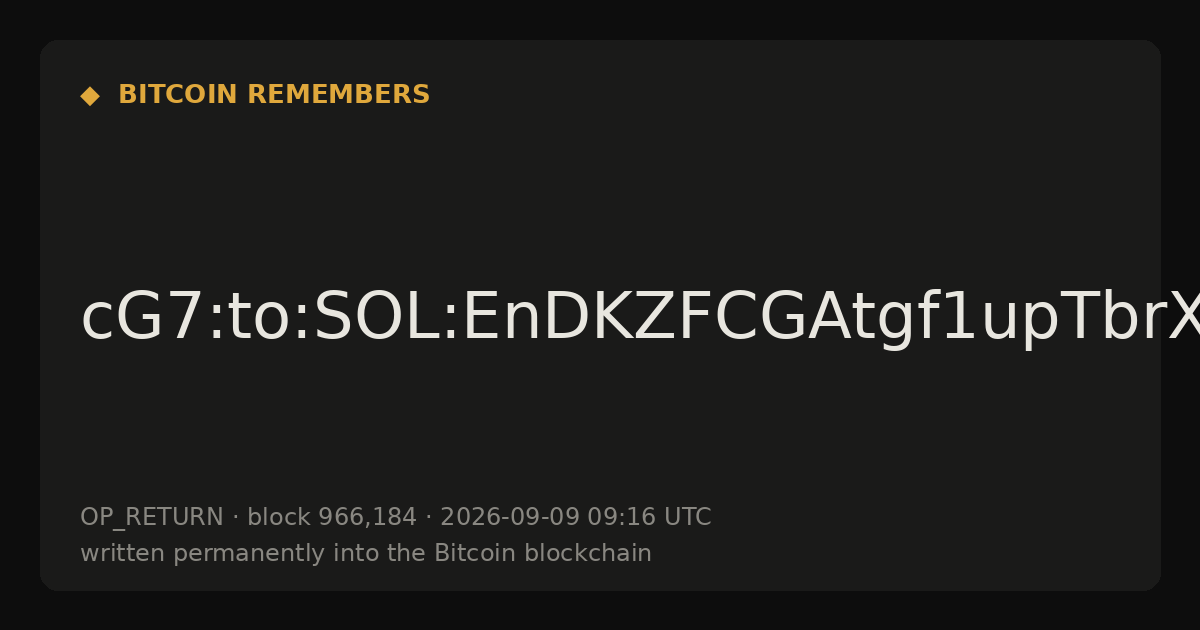
Task: Click the UTC timezone label
Action: (x=684, y=517)
